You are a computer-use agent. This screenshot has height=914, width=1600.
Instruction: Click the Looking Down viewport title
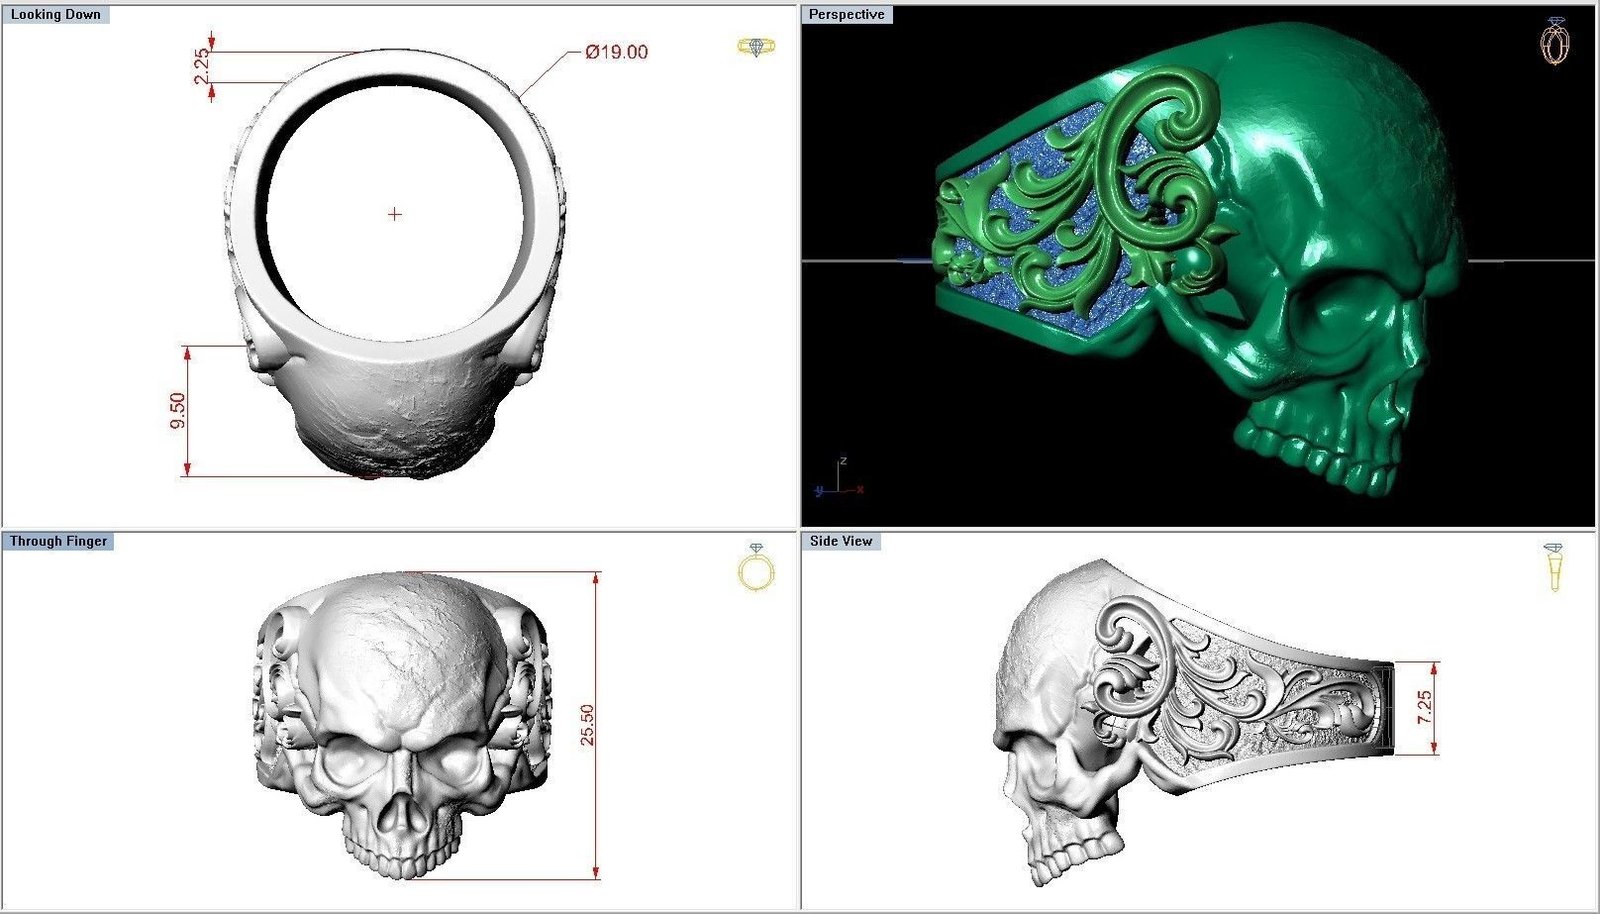tap(55, 15)
